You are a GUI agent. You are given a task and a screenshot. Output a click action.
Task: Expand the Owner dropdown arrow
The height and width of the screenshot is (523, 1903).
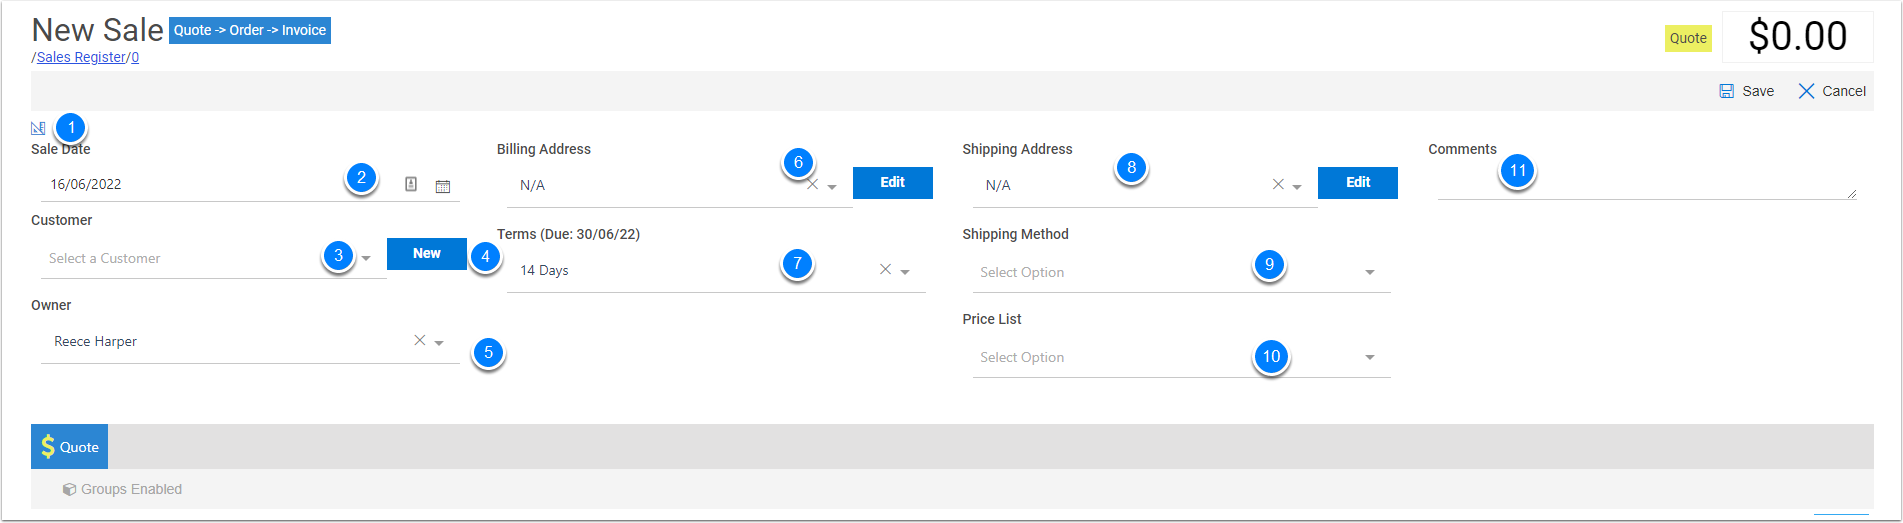pos(439,343)
